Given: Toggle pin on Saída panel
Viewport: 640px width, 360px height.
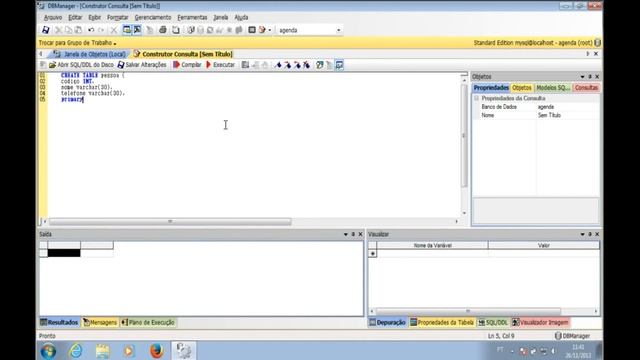Looking at the screenshot, I should pos(353,234).
